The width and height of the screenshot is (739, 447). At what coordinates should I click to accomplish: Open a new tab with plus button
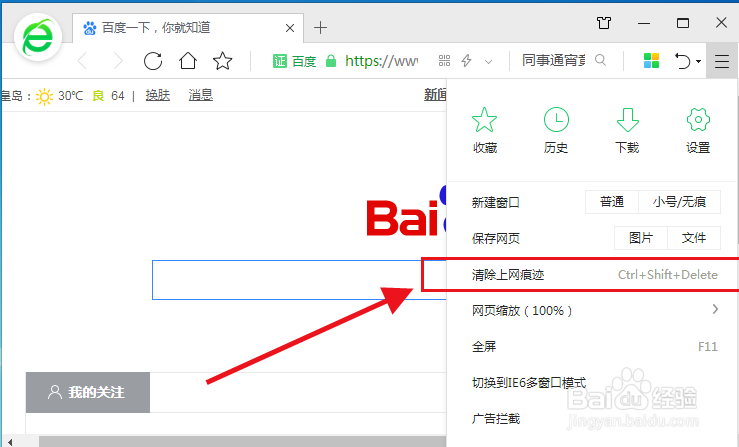click(x=320, y=28)
